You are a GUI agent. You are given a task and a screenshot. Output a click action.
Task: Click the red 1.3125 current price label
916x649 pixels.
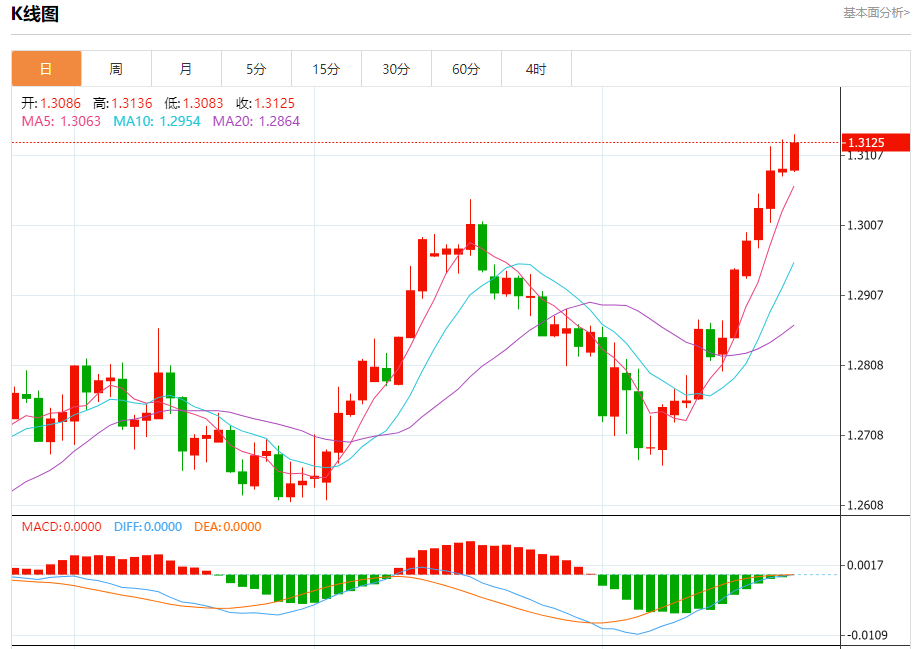coord(876,143)
